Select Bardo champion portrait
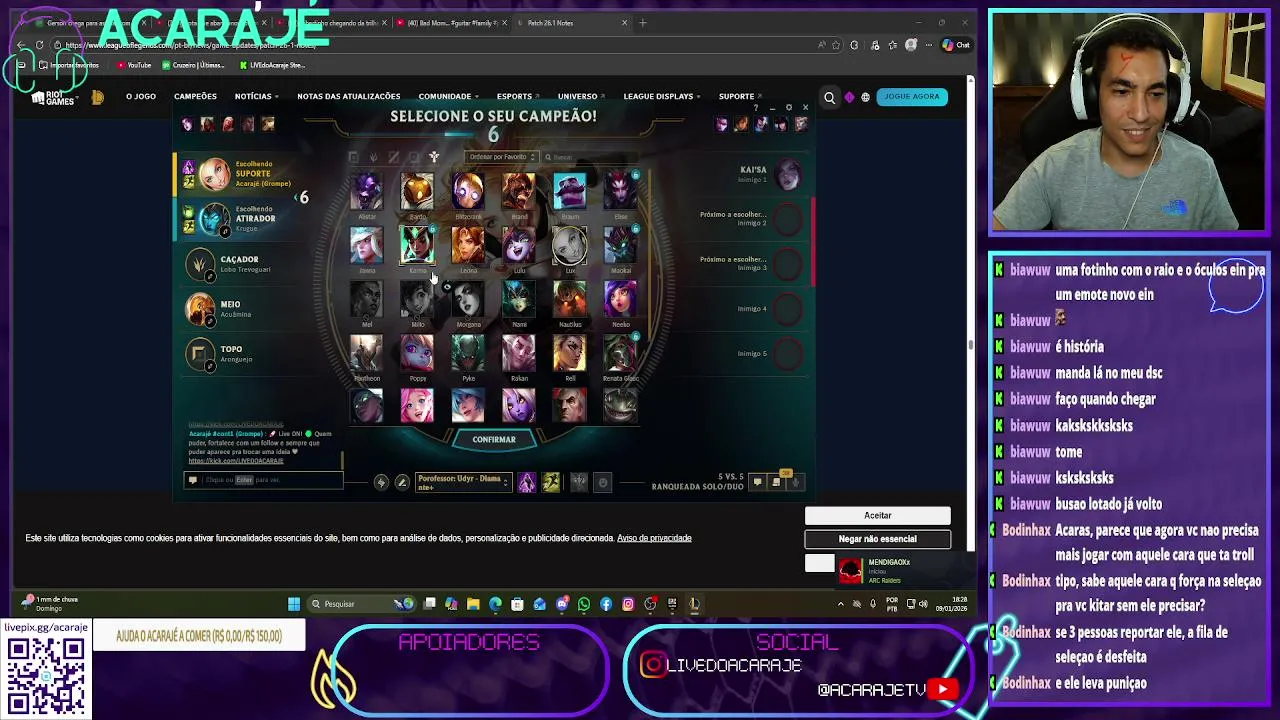Image resolution: width=1280 pixels, height=720 pixels. (417, 190)
